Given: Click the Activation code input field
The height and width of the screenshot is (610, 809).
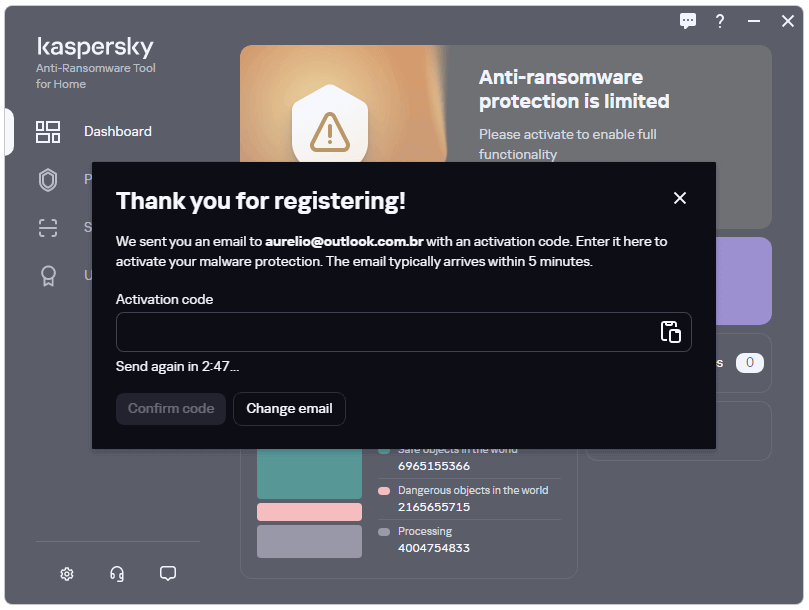Looking at the screenshot, I should click(403, 332).
